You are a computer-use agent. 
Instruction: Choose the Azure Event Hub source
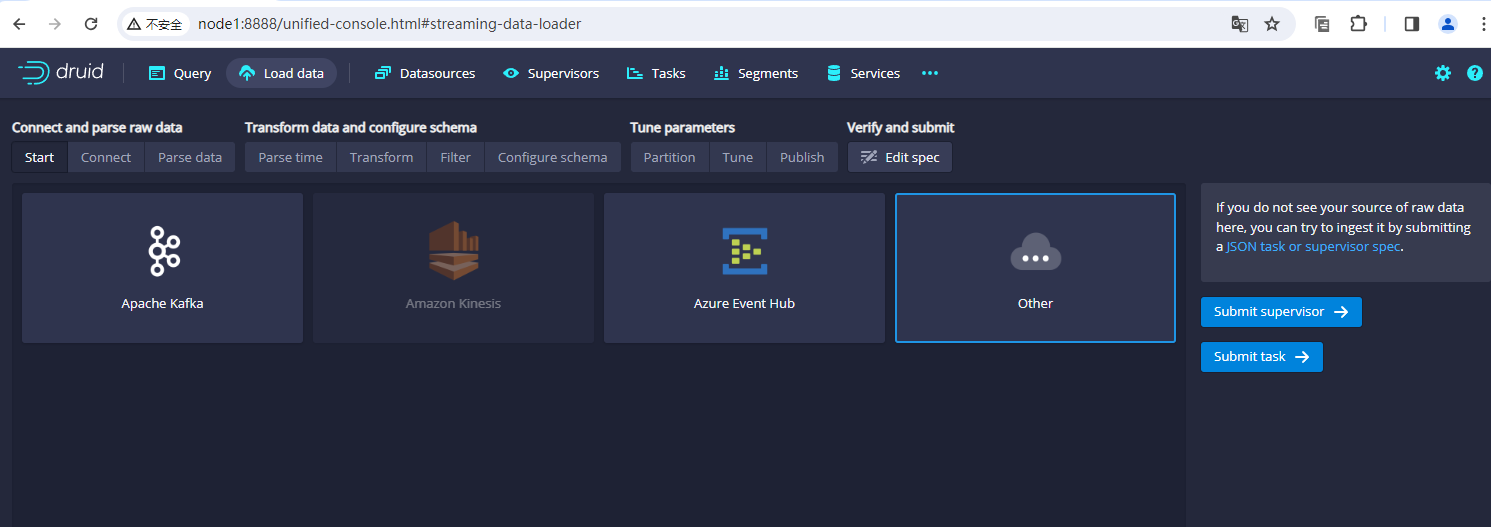744,268
